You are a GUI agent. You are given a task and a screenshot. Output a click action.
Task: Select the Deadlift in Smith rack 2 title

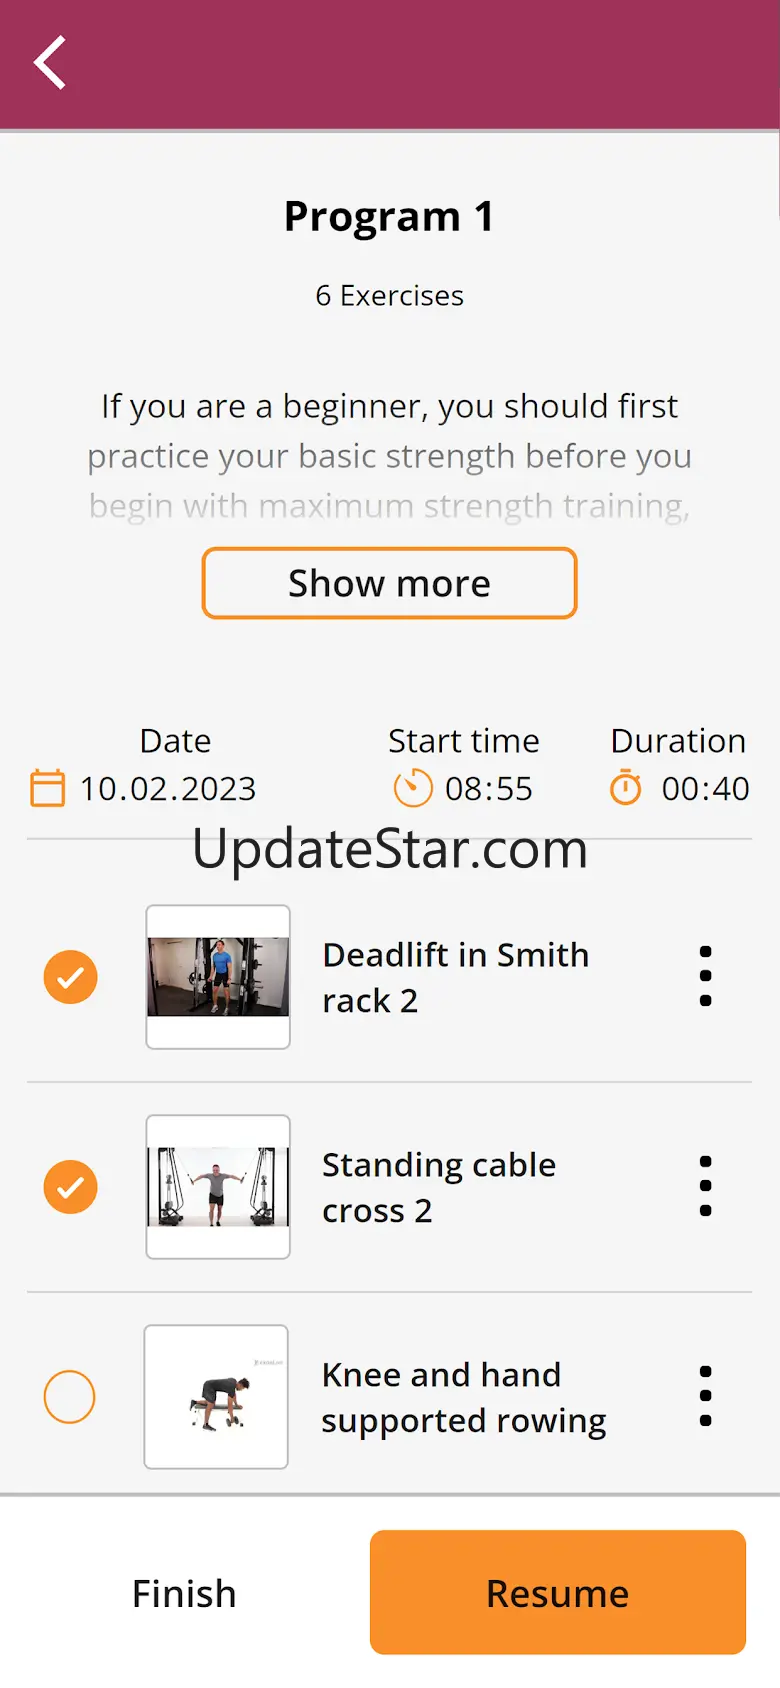tap(456, 977)
